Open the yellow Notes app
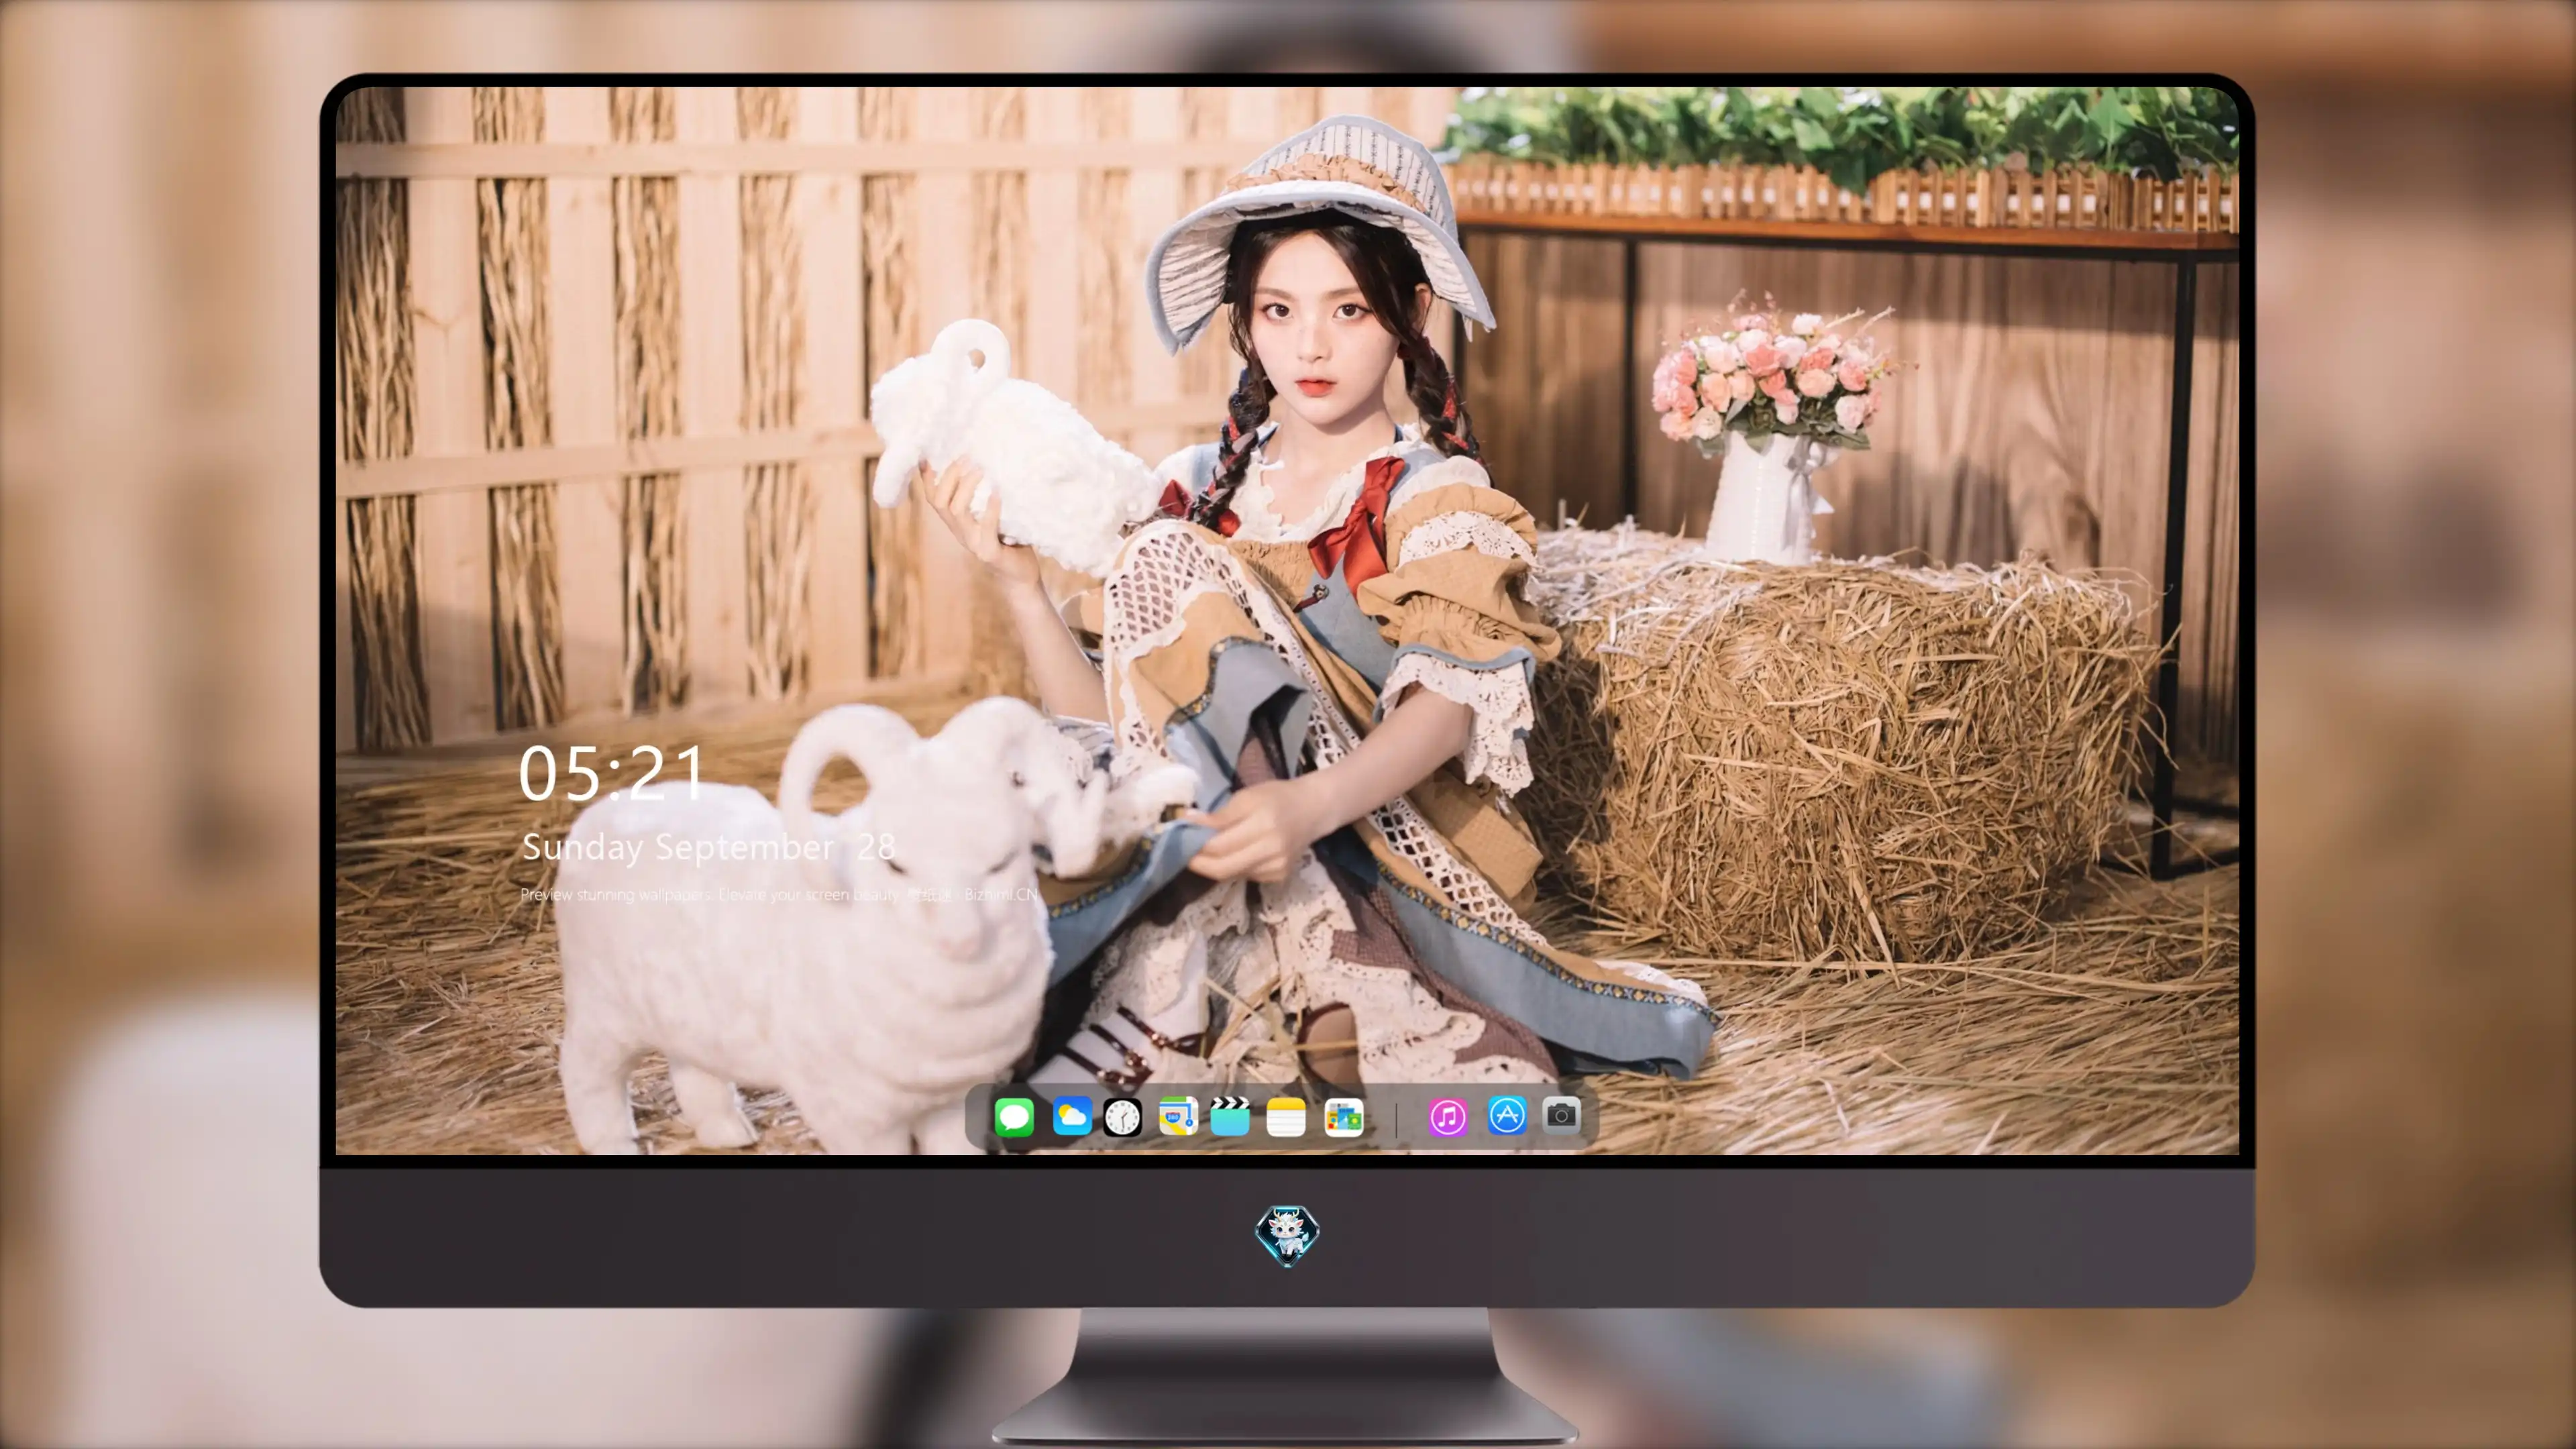2576x1449 pixels. pos(1286,1117)
